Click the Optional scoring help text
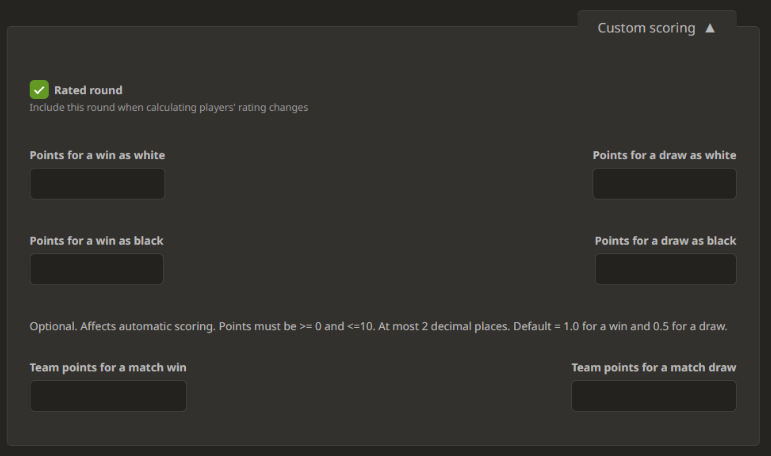This screenshot has width=771, height=456. 378,326
